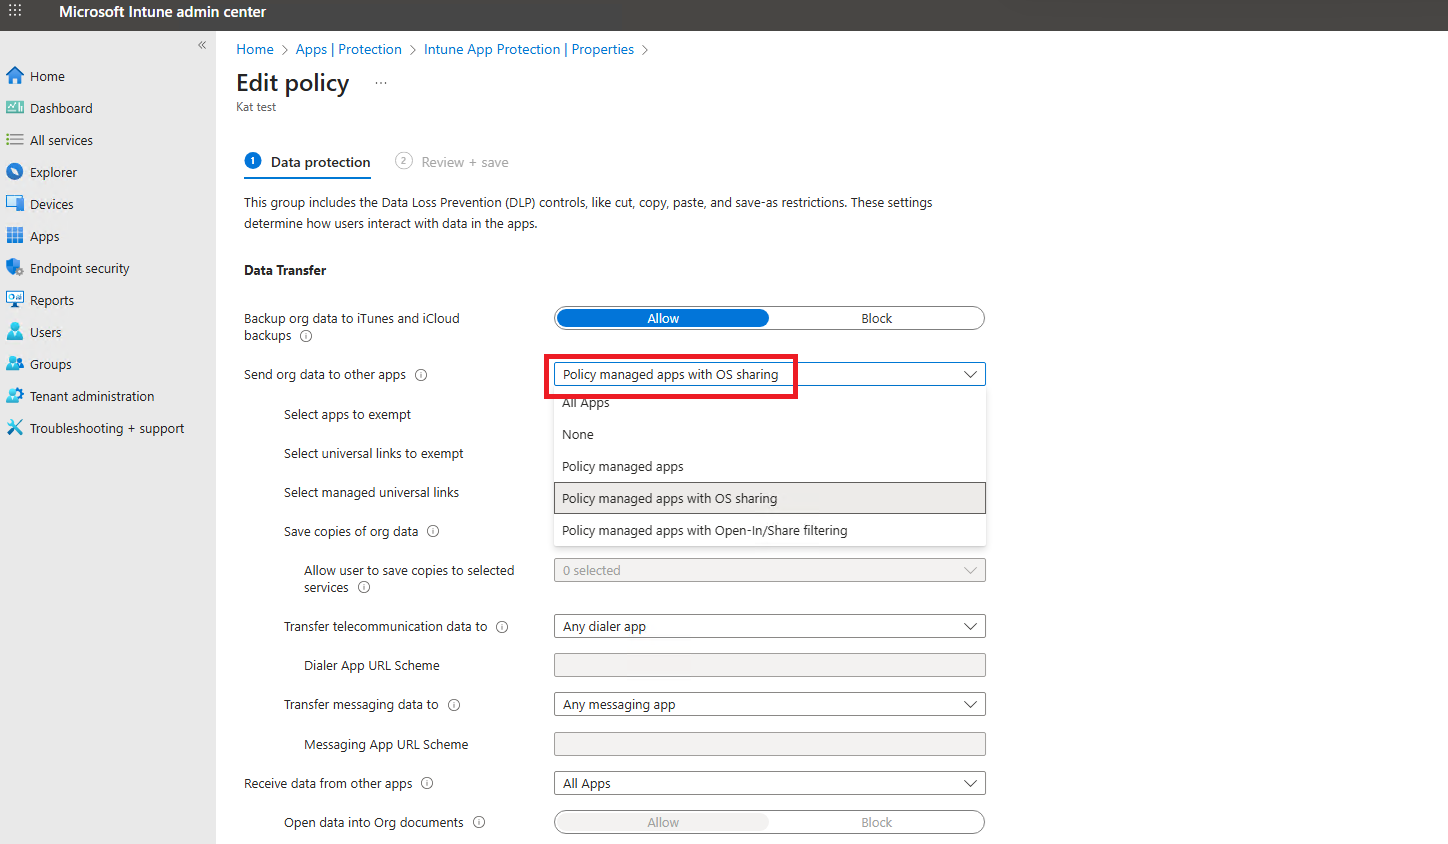Collapse the sidebar with double chevron
This screenshot has height=844, width=1448.
(x=202, y=45)
